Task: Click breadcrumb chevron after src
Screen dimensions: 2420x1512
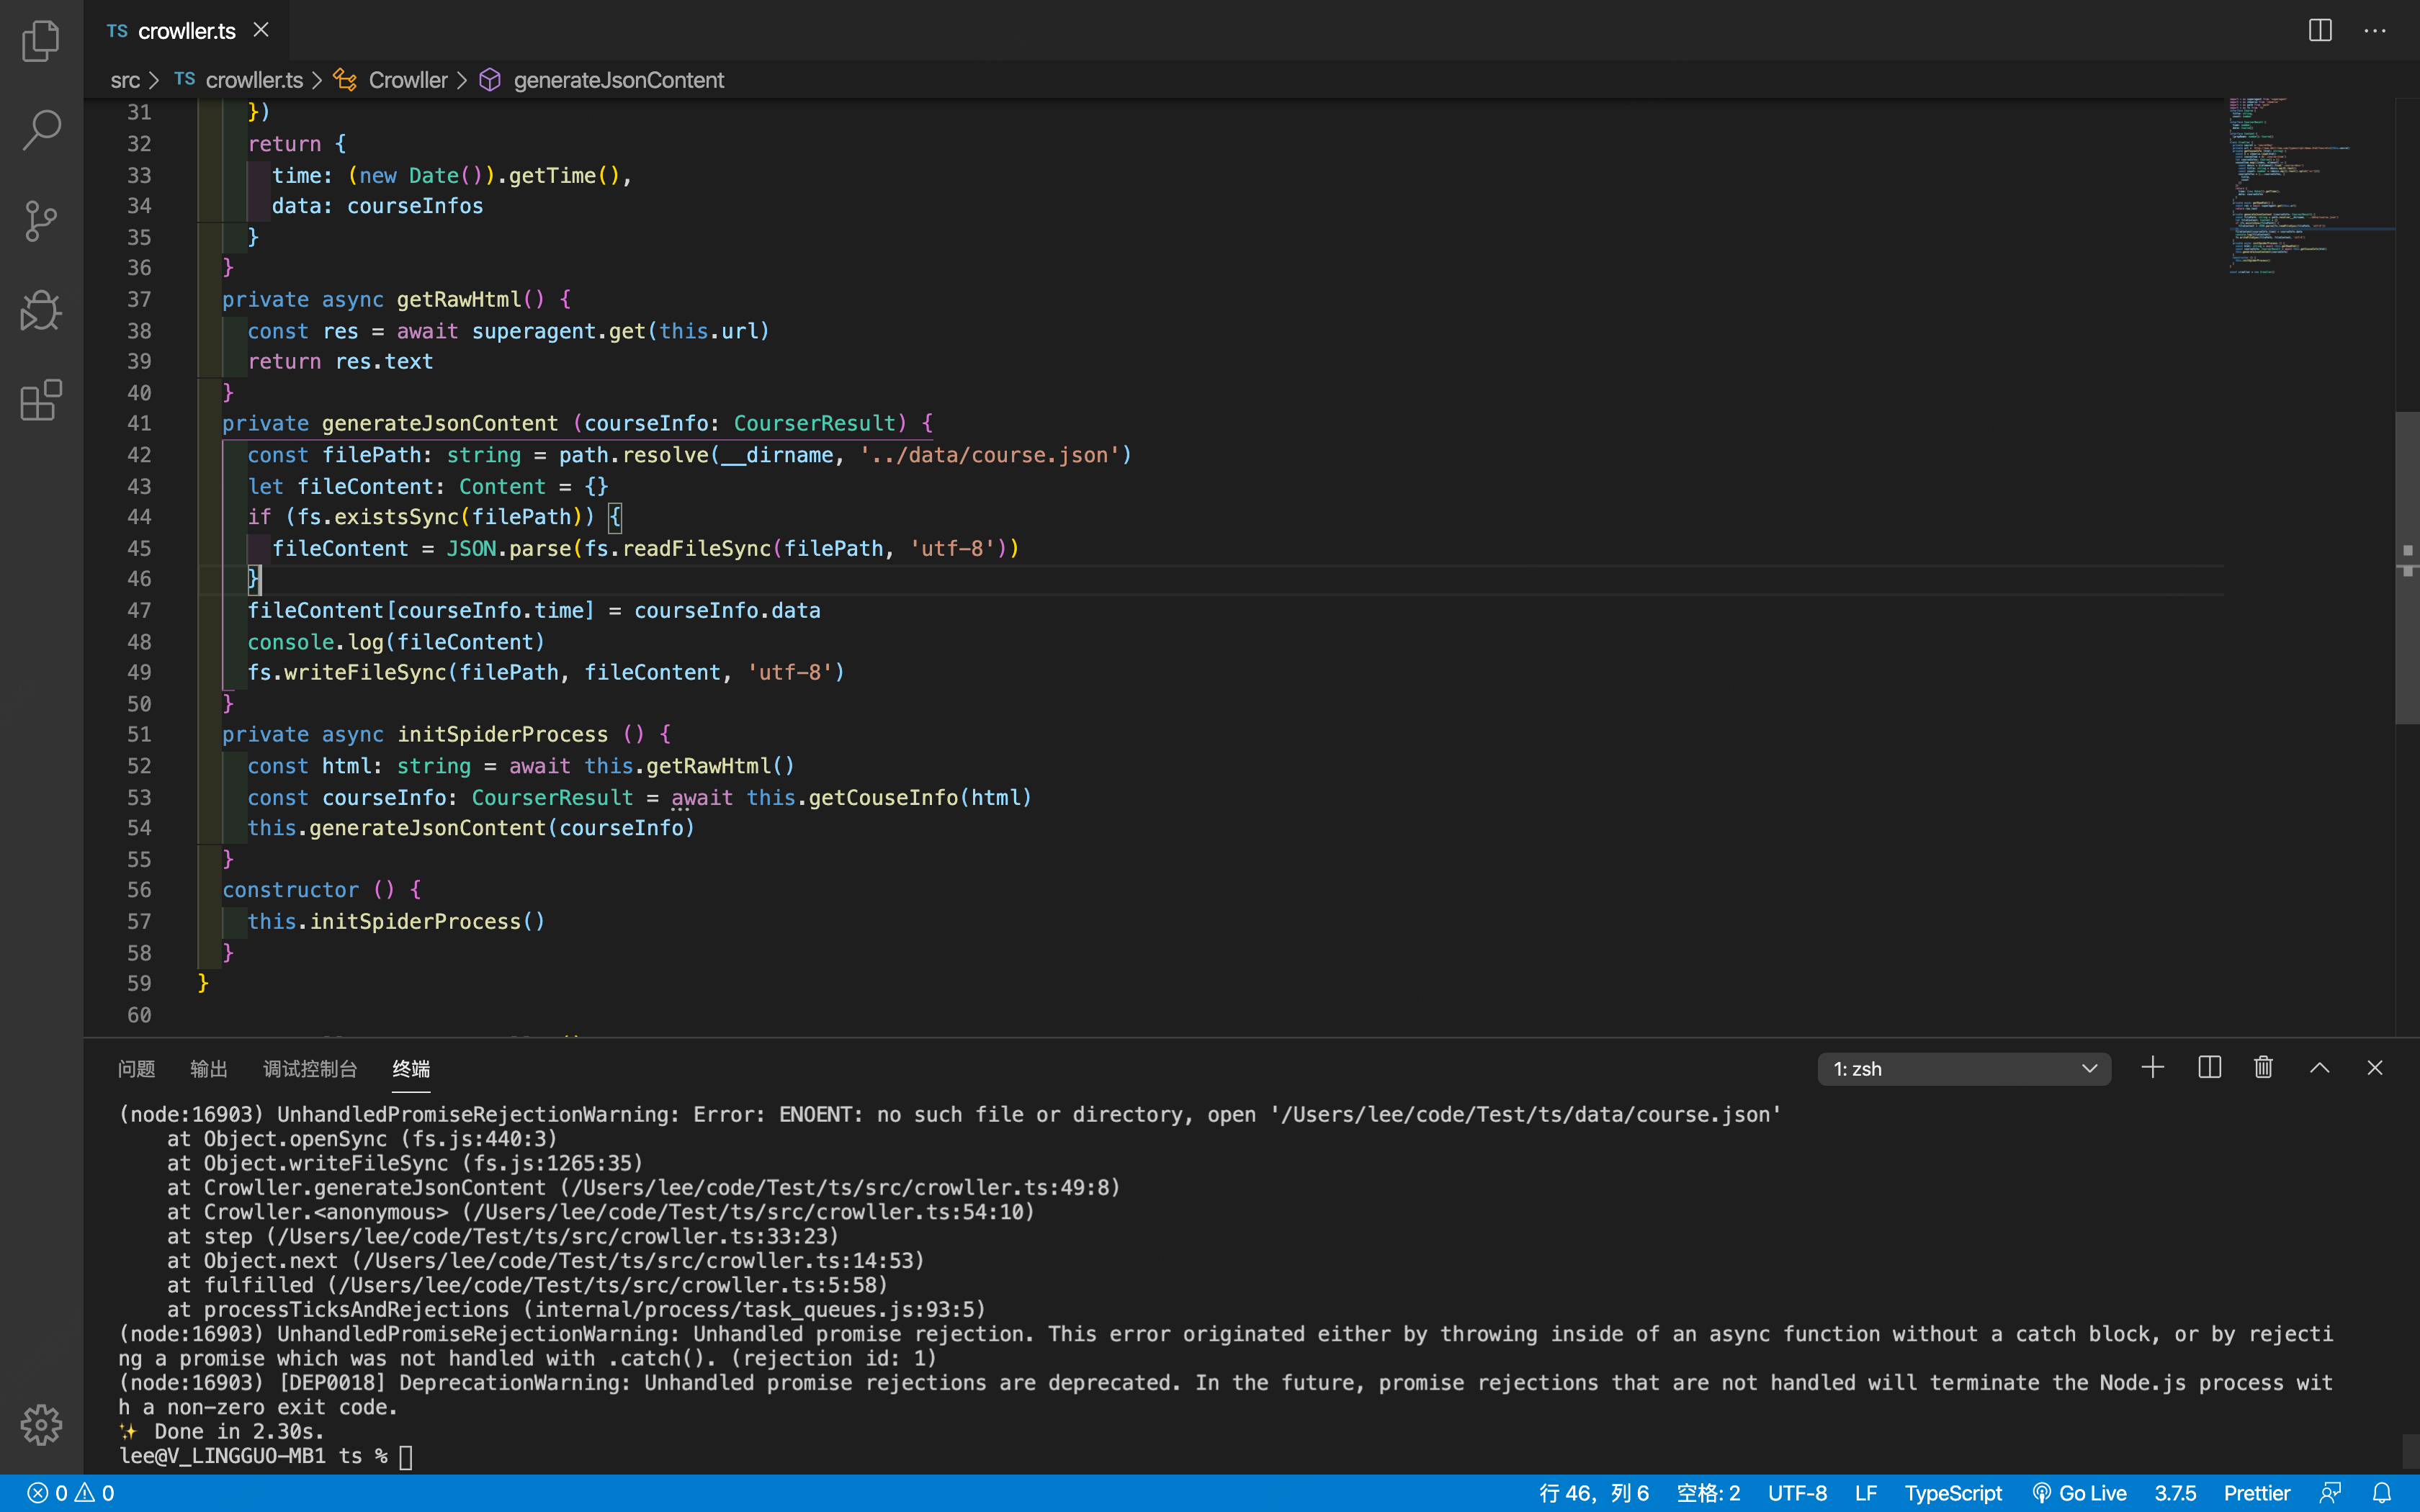Action: point(154,80)
